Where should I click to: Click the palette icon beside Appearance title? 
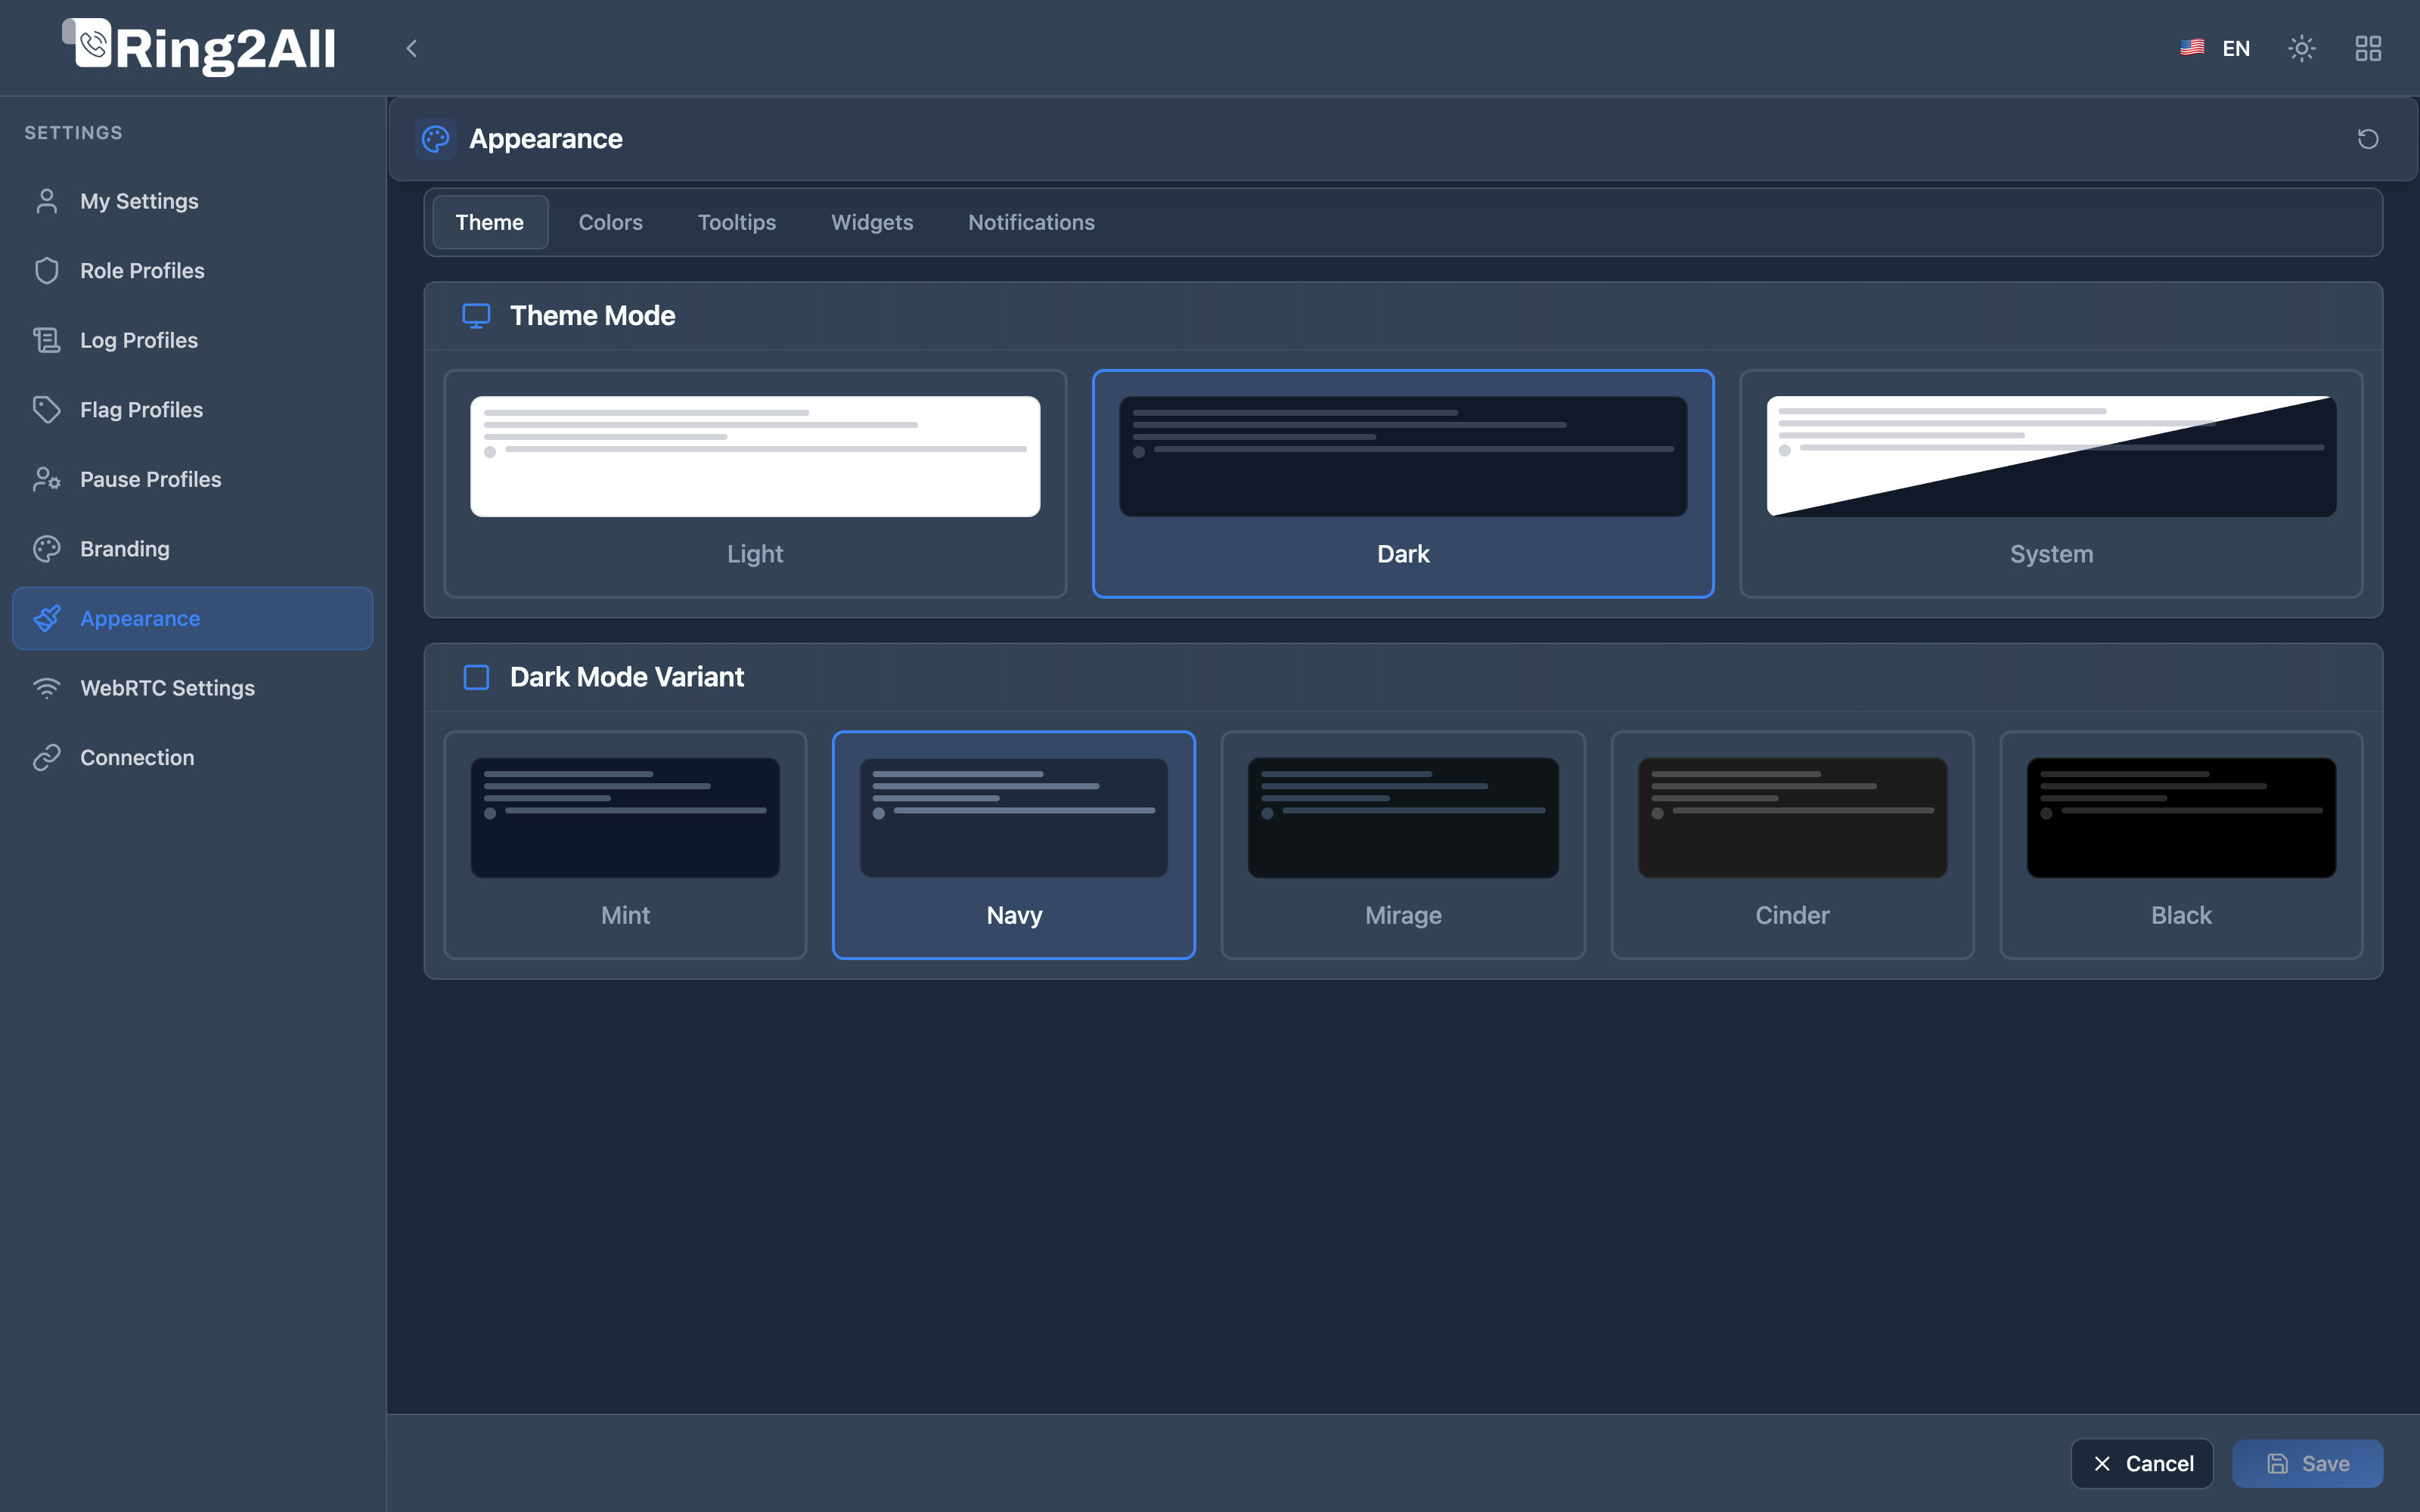tap(435, 139)
